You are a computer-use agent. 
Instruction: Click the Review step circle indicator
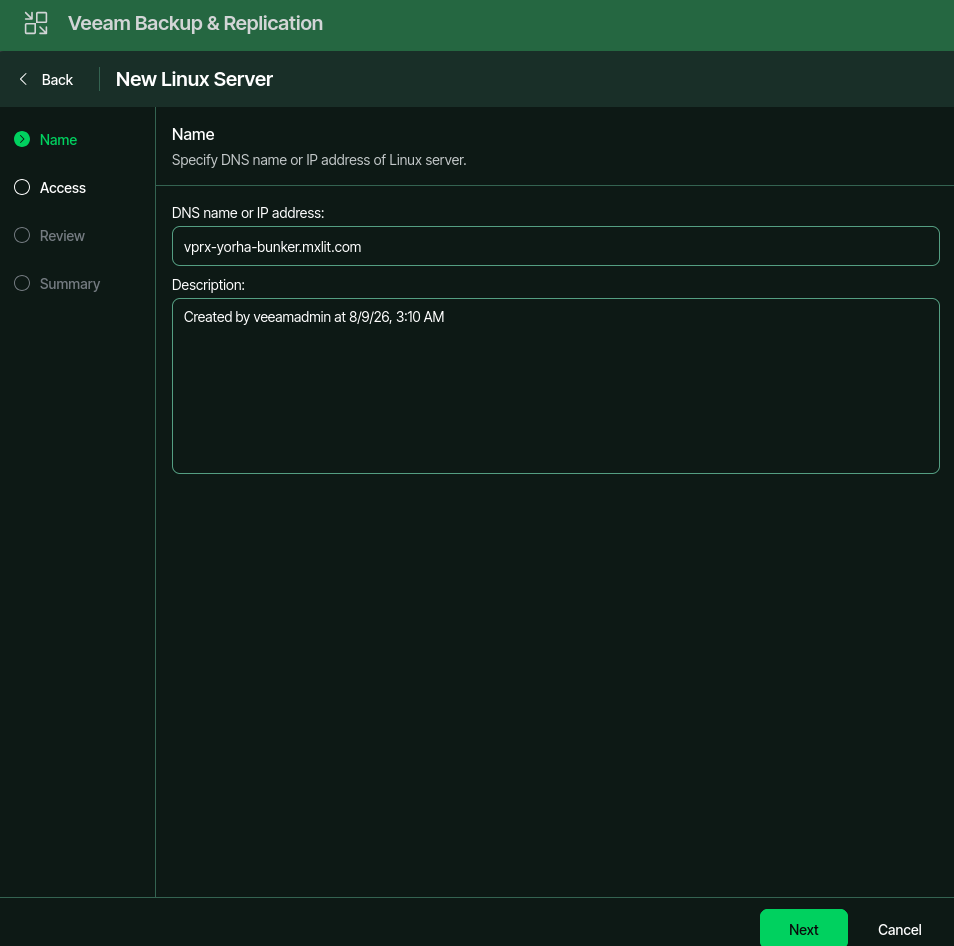point(22,235)
